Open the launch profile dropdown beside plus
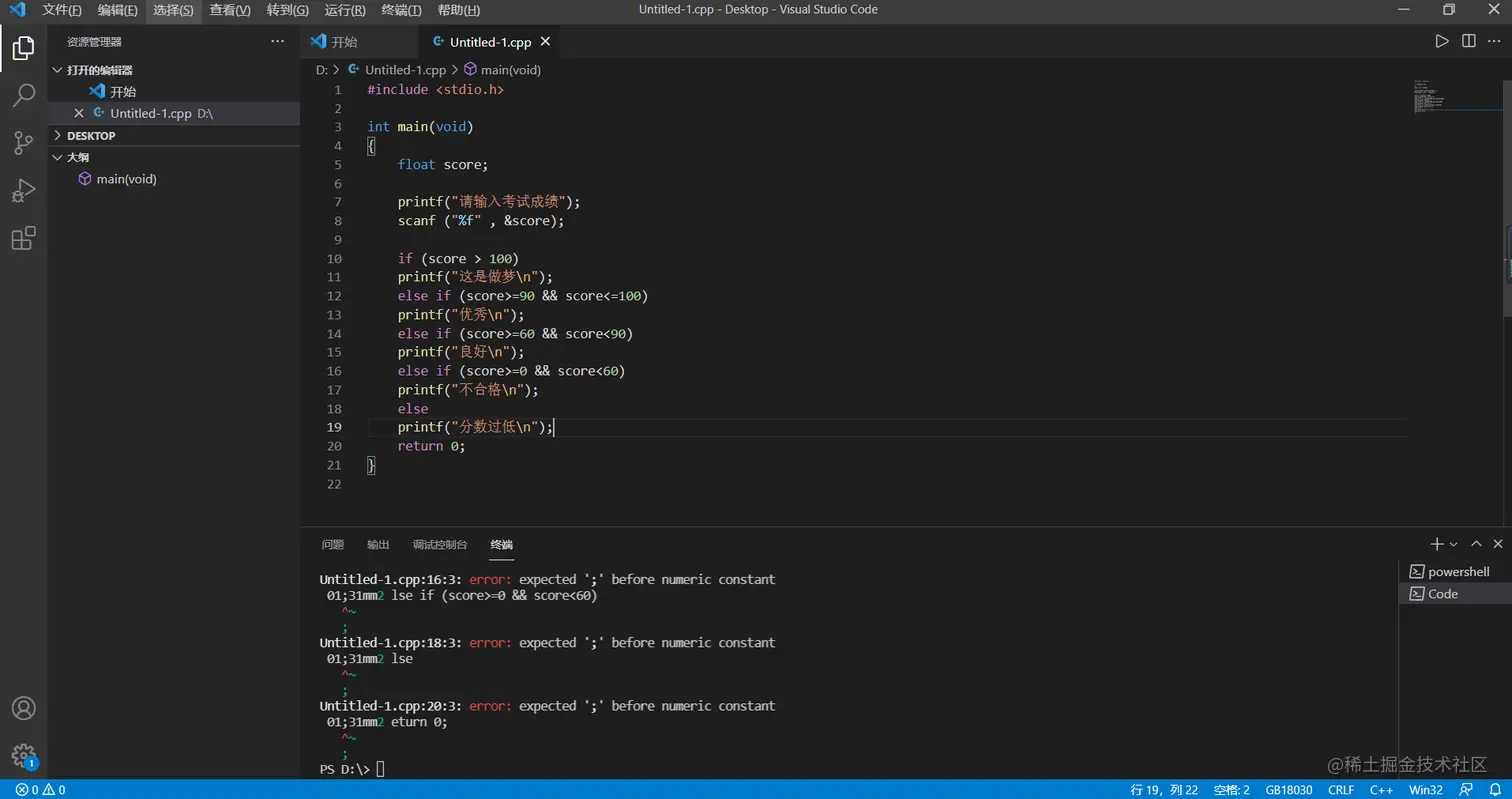Screen dimensions: 1512x799 point(1454,544)
